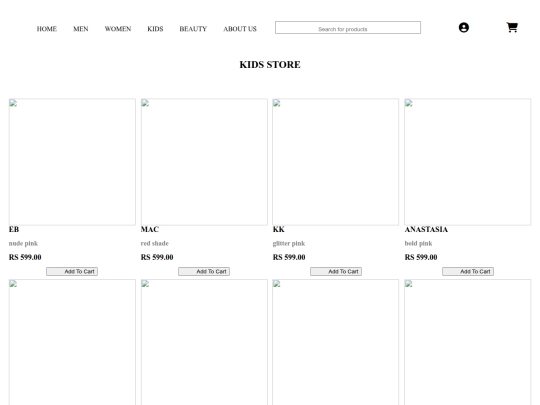This screenshot has width=540, height=405.
Task: Open the MEN category
Action: (x=81, y=29)
